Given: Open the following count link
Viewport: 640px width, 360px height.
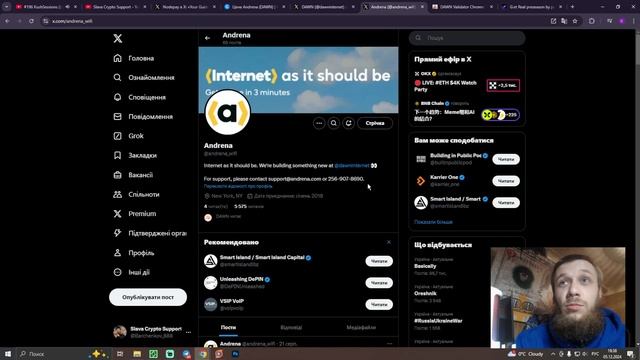Looking at the screenshot, I should [x=216, y=207].
